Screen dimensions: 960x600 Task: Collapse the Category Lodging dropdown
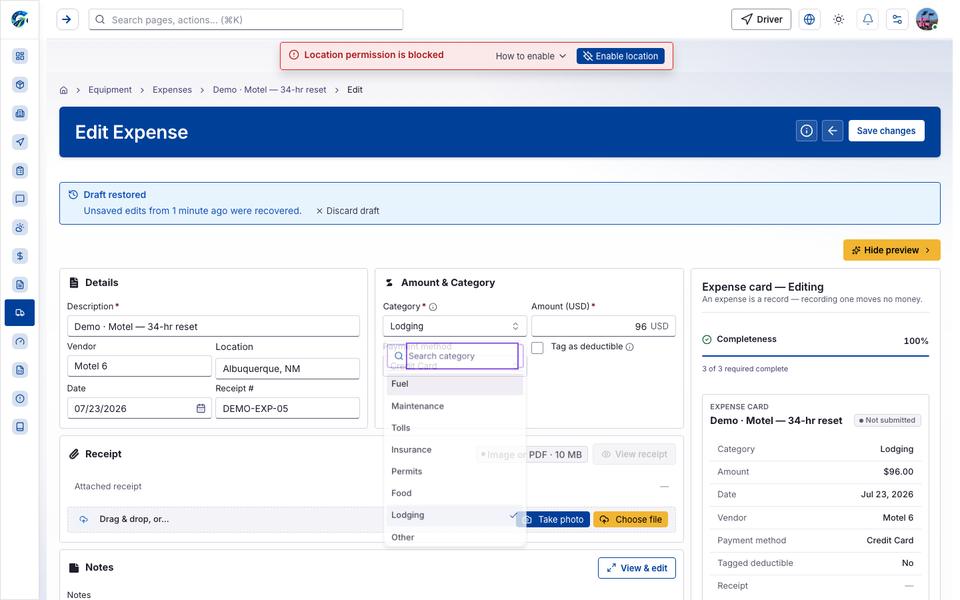click(454, 326)
